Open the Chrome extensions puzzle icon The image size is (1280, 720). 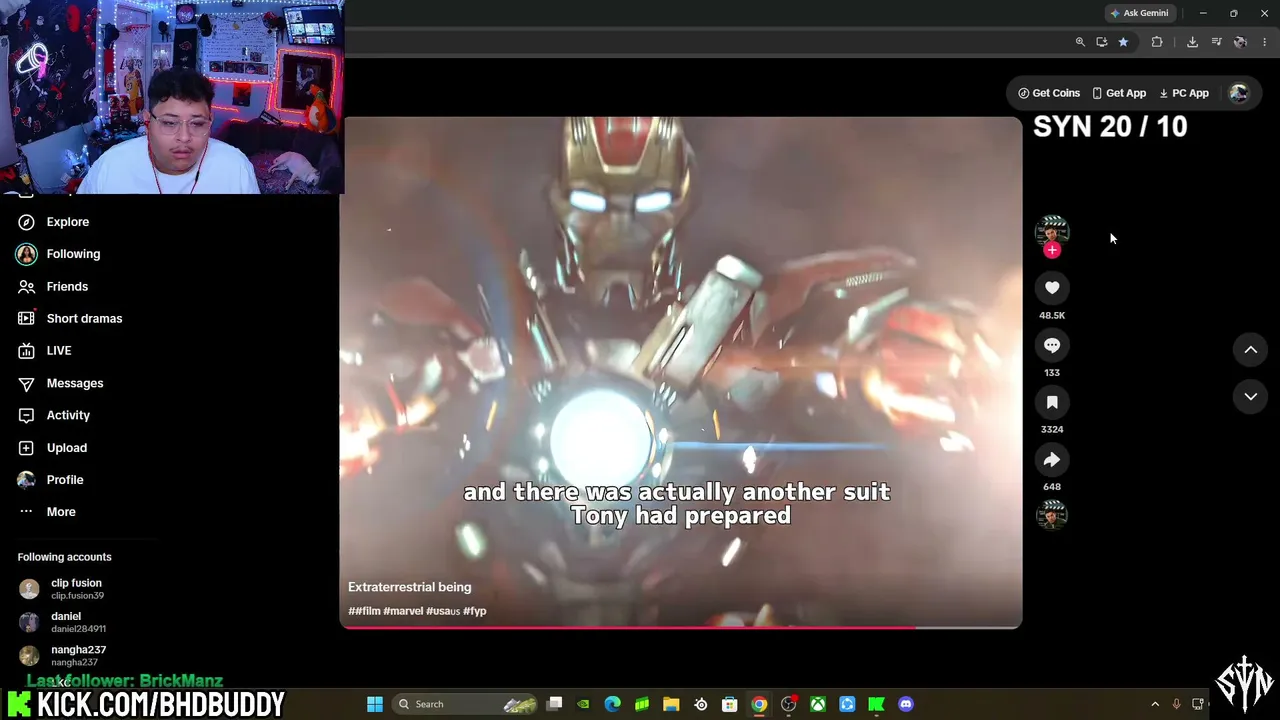point(1157,42)
